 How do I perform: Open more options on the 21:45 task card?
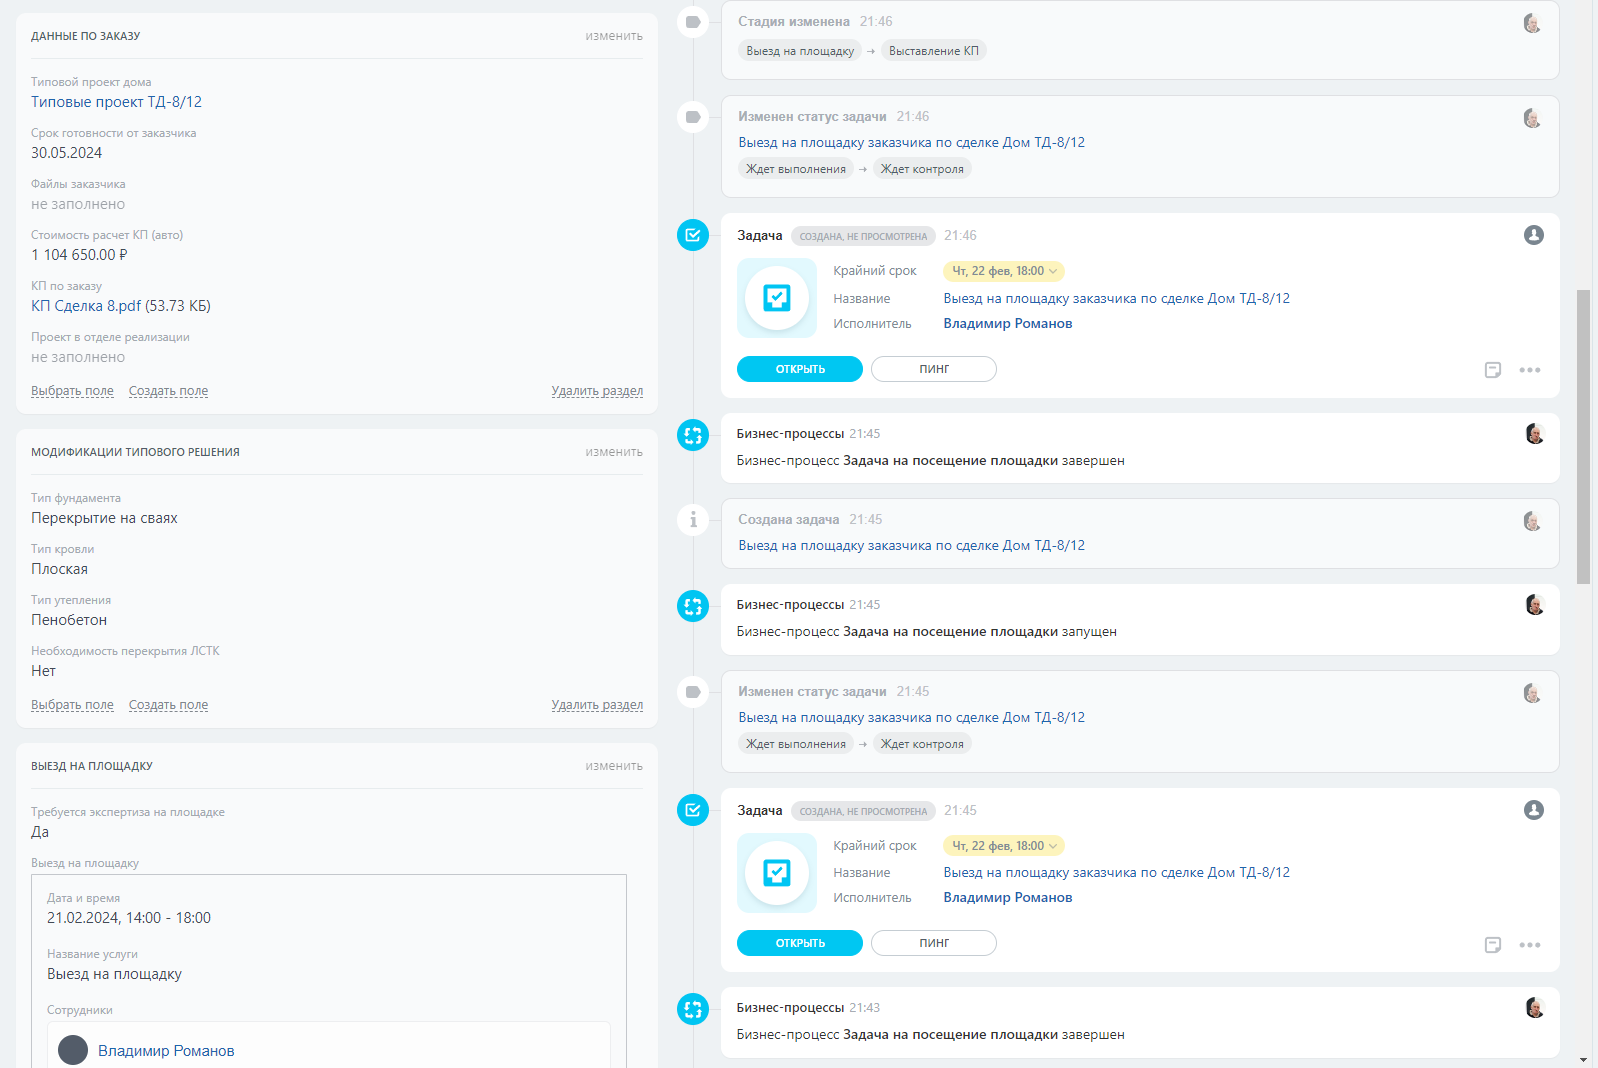(1530, 945)
